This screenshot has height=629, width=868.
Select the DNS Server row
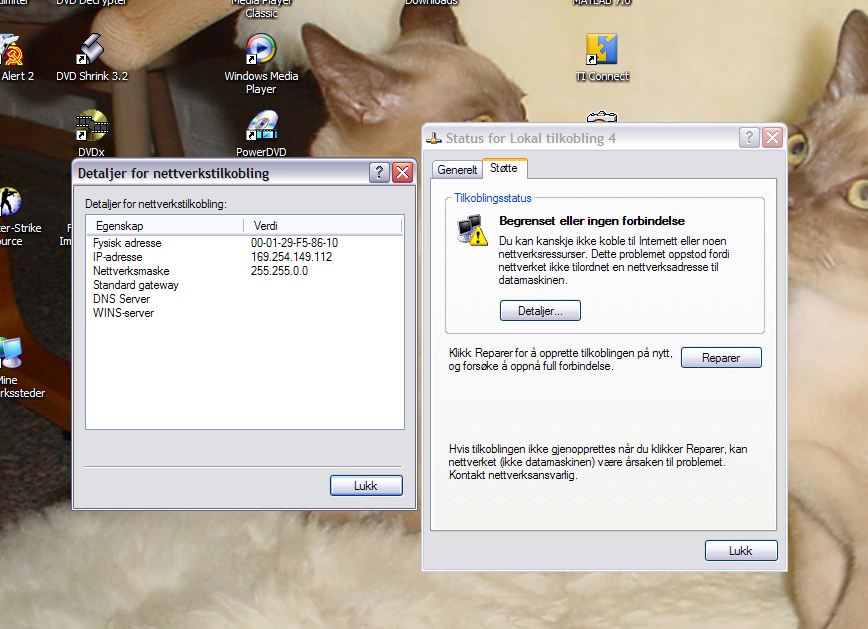(245, 299)
